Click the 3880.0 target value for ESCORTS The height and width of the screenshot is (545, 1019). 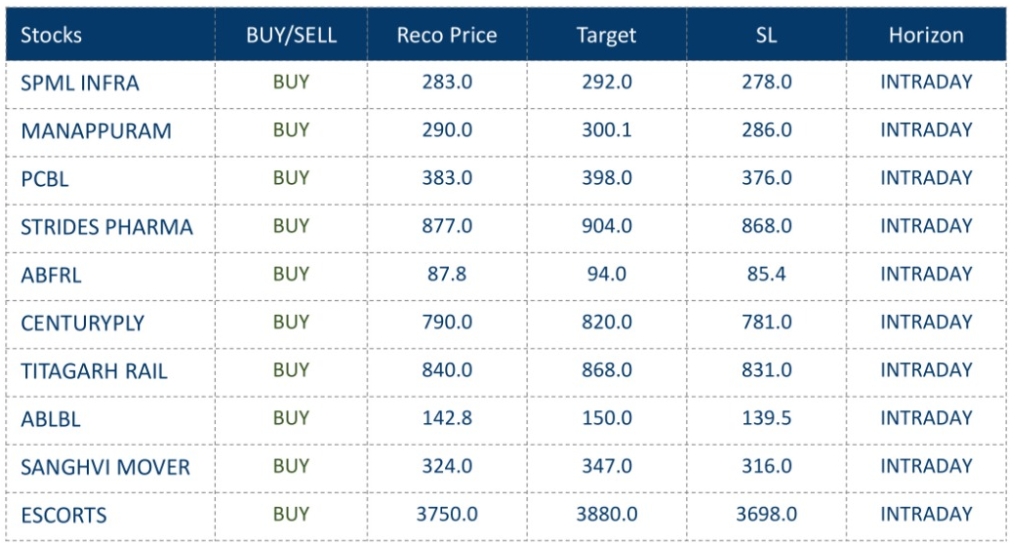point(607,514)
